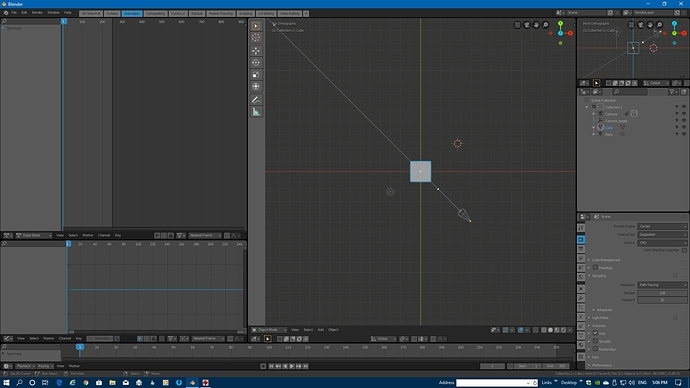Select the Transform tool
This screenshot has width=690, height=388.
pyautogui.click(x=256, y=87)
